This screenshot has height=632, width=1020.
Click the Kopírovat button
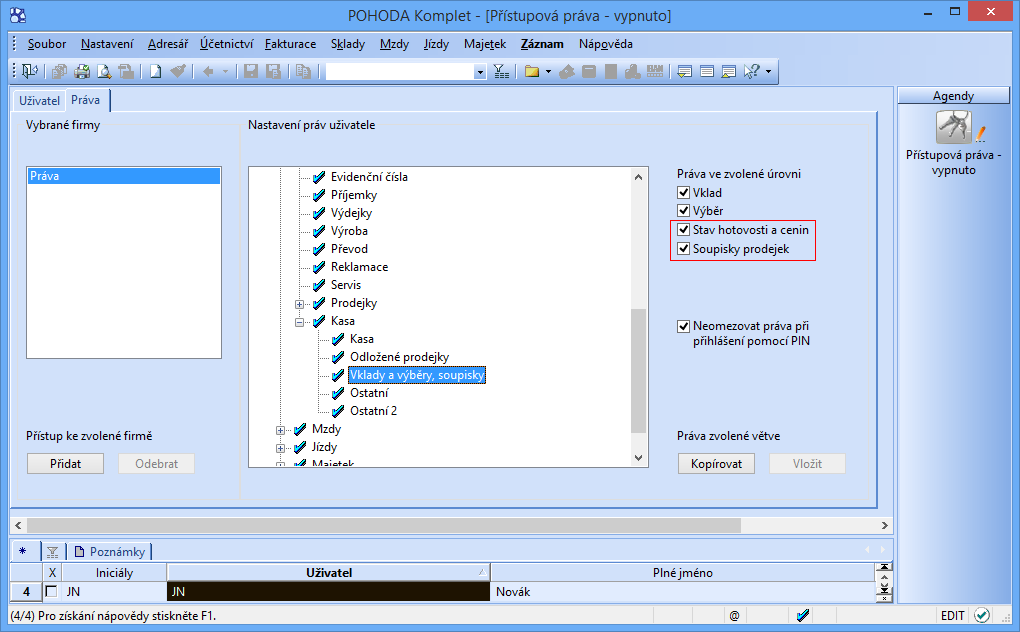point(716,464)
